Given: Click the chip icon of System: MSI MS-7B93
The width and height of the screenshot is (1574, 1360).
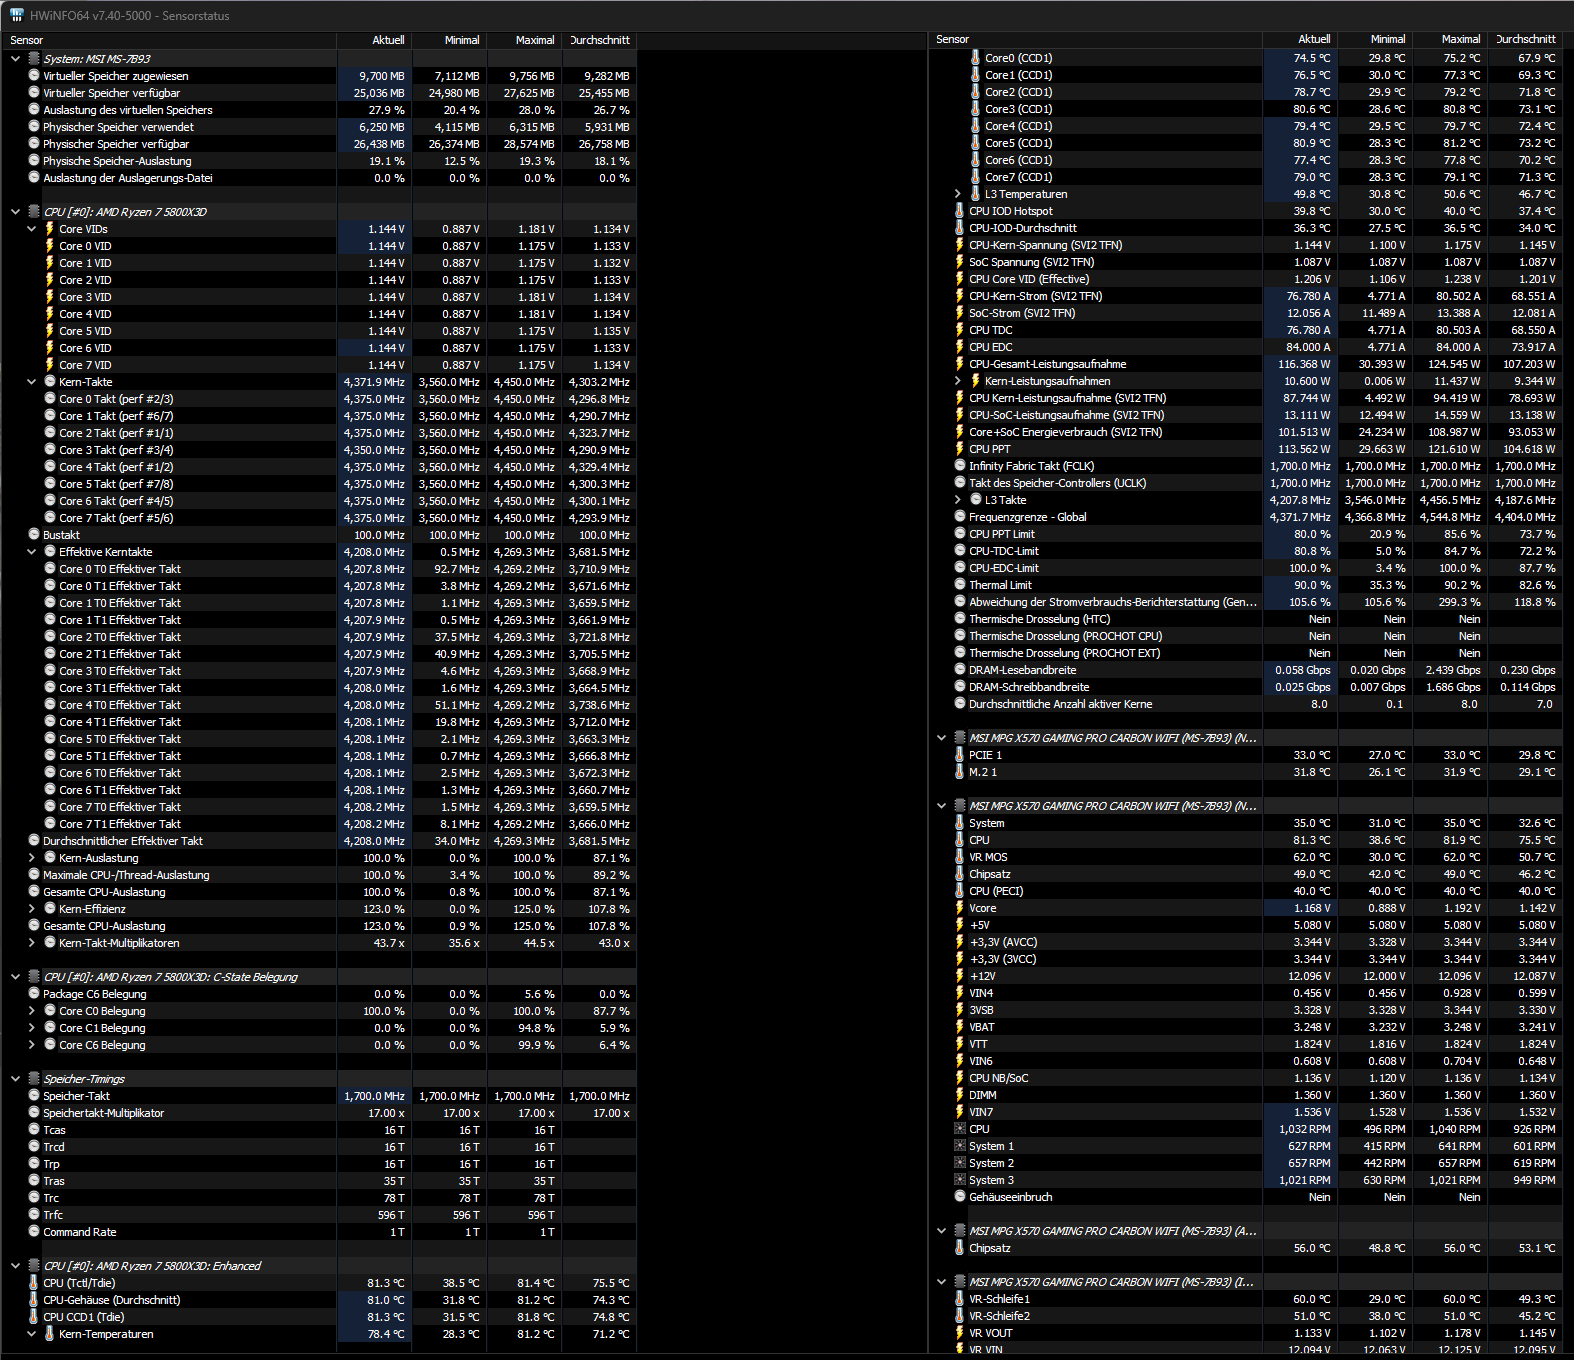Looking at the screenshot, I should click(34, 59).
